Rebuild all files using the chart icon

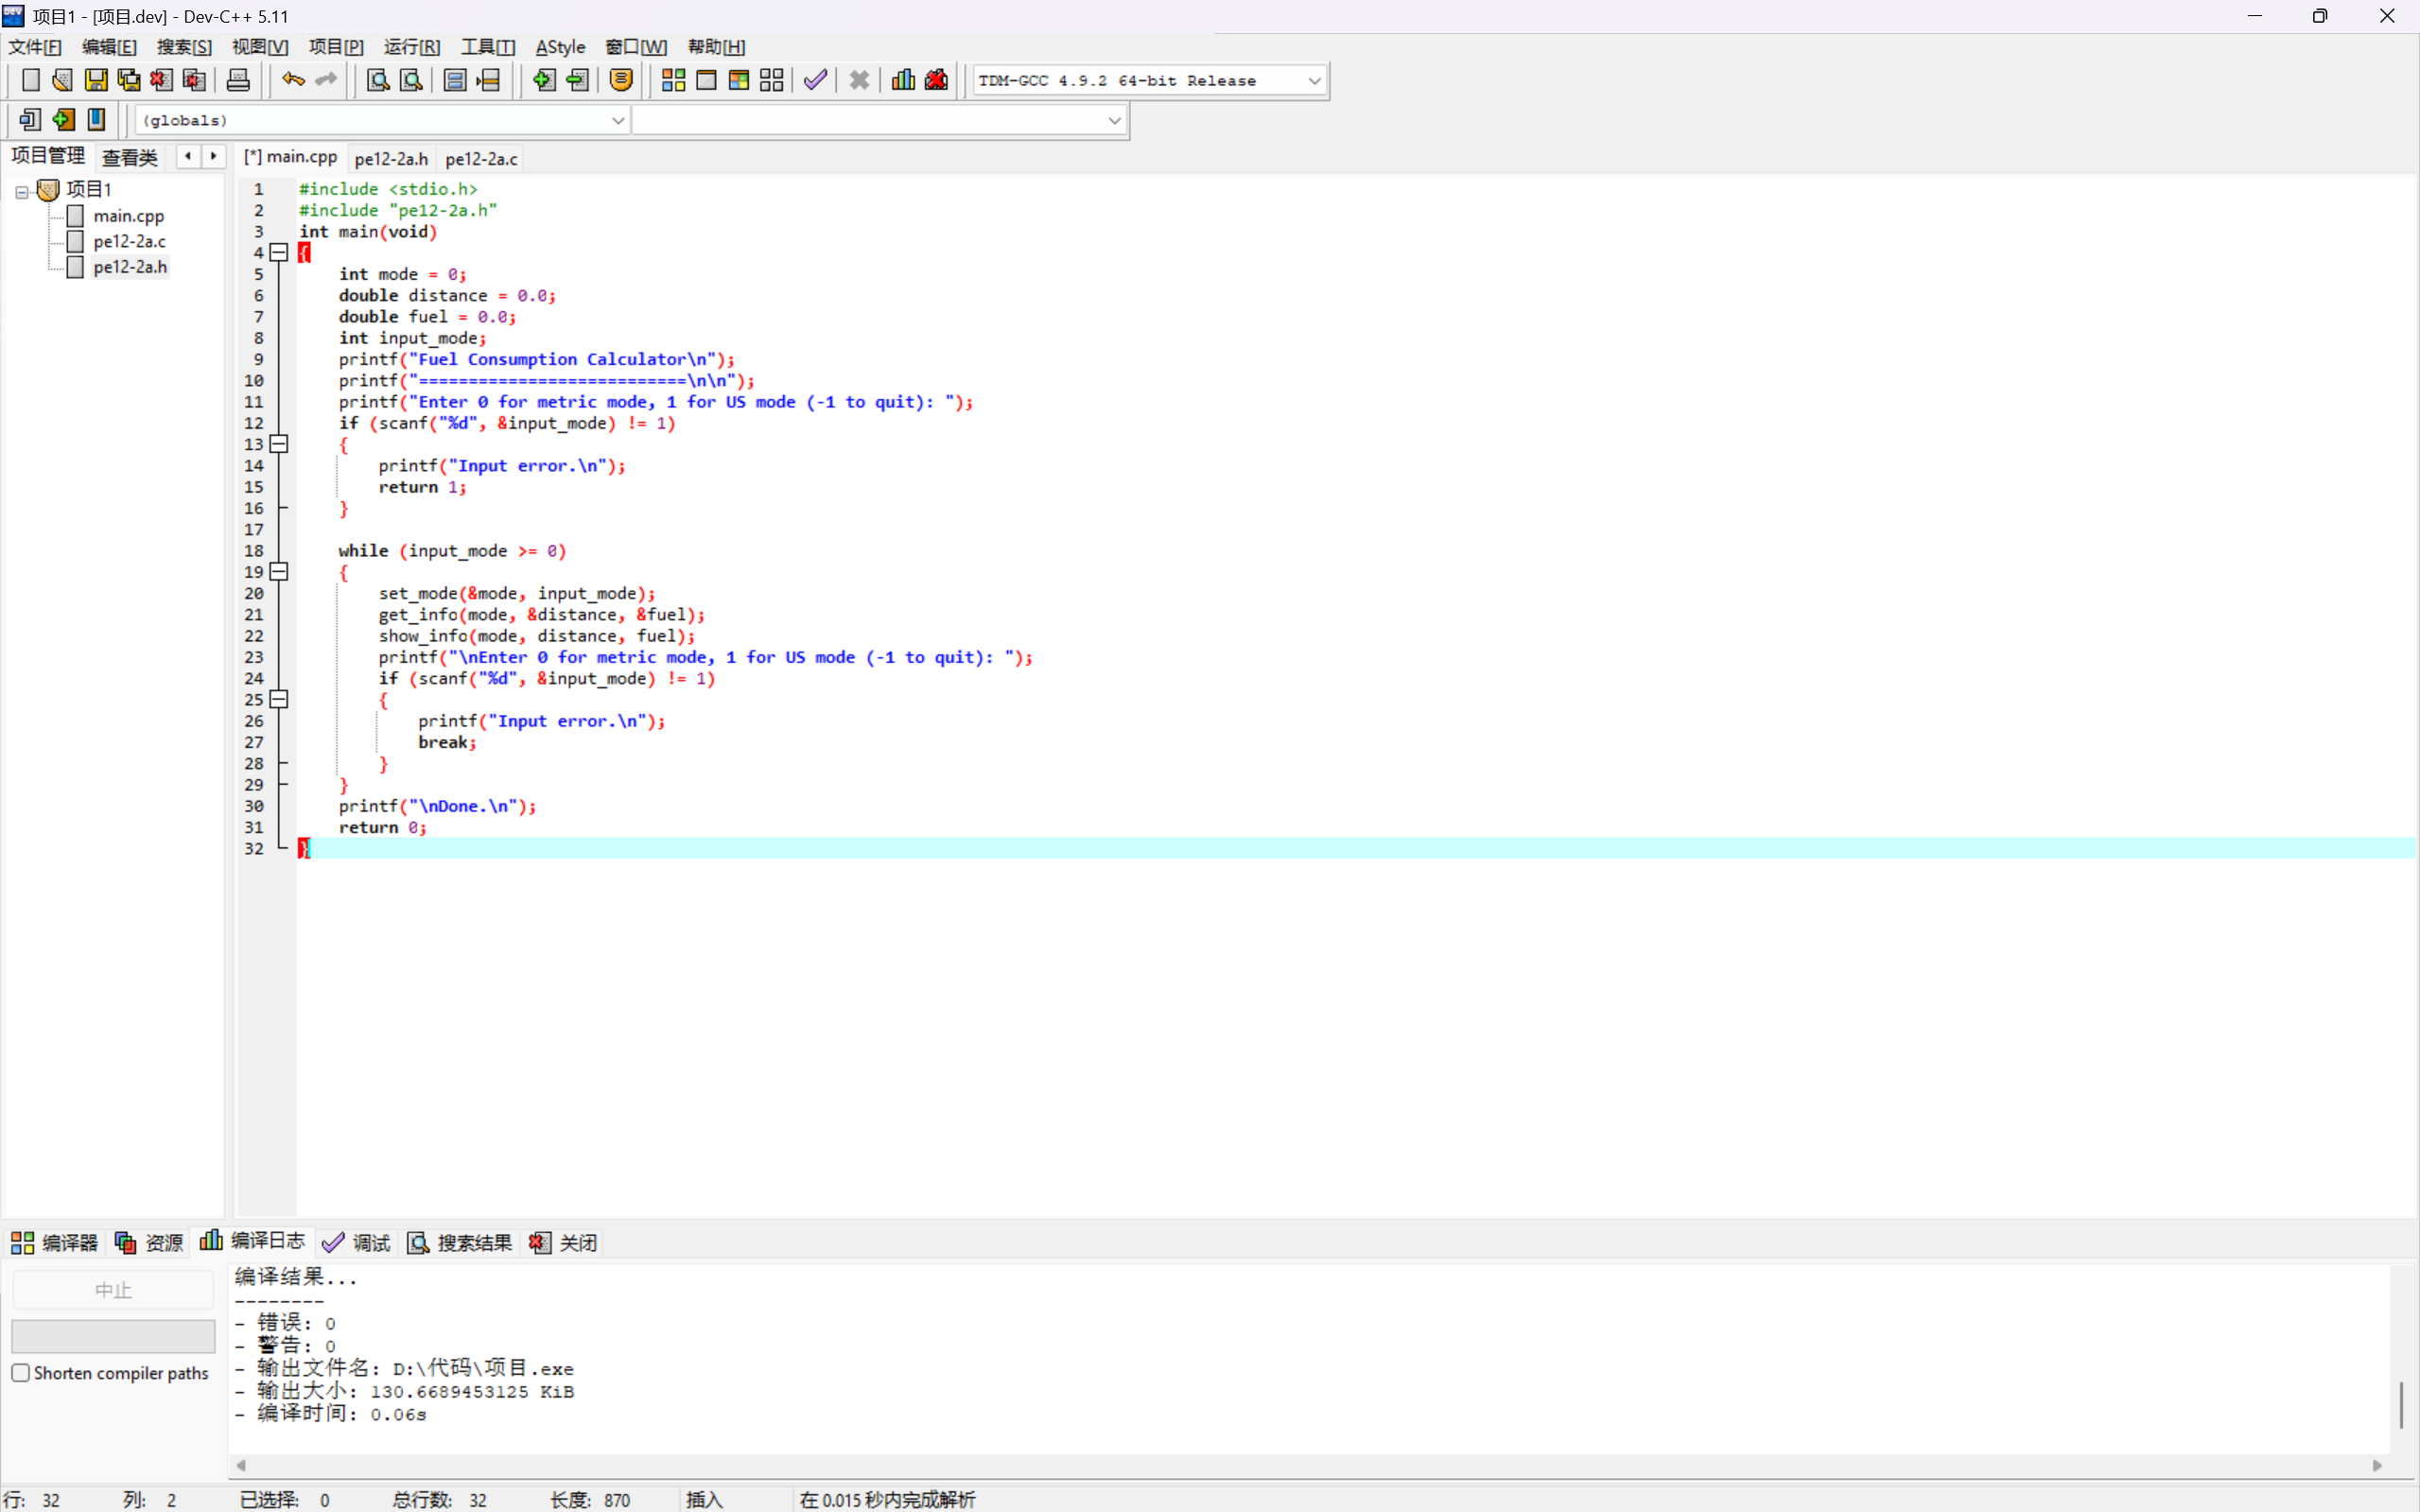tap(901, 80)
